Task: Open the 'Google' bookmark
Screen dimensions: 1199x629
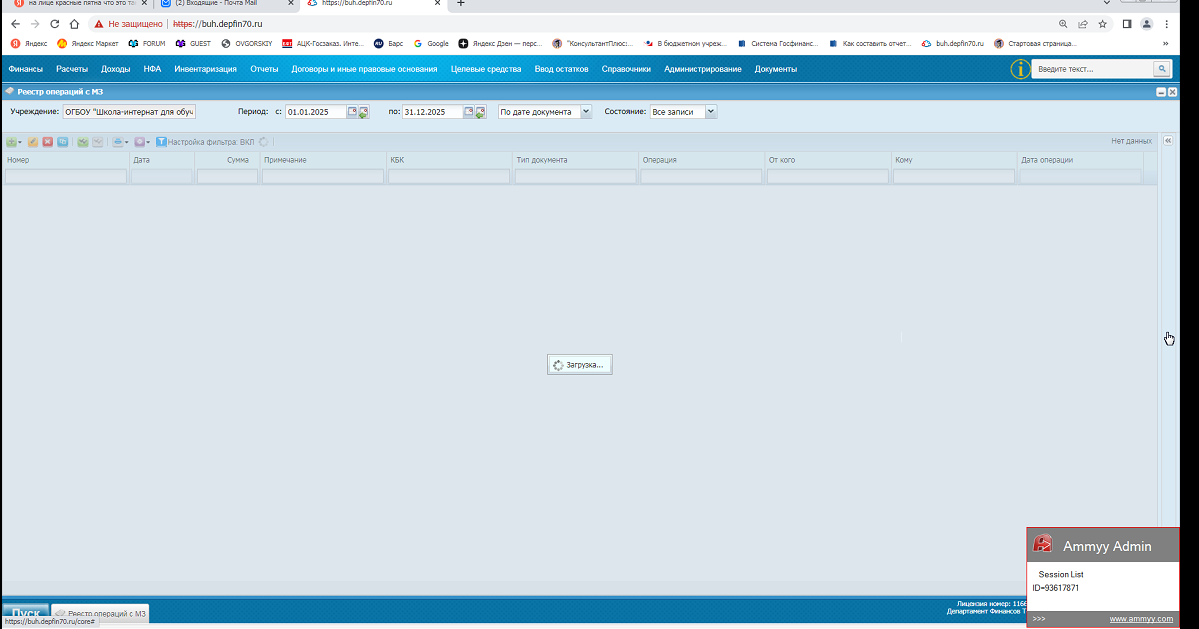Action: click(x=431, y=44)
